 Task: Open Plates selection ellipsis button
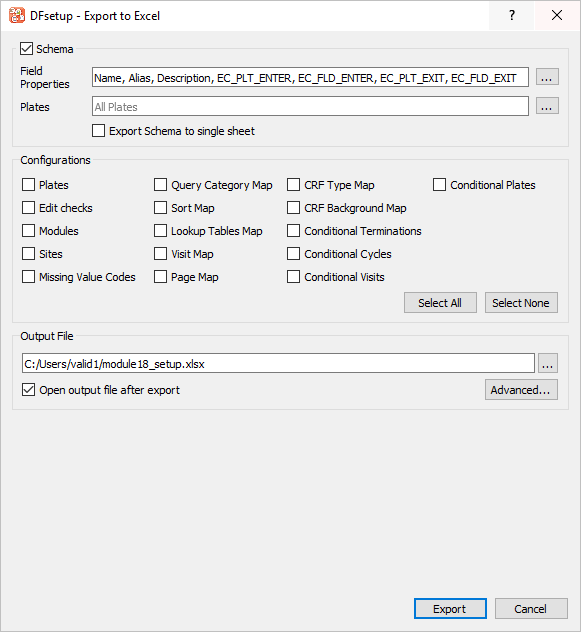pos(547,106)
